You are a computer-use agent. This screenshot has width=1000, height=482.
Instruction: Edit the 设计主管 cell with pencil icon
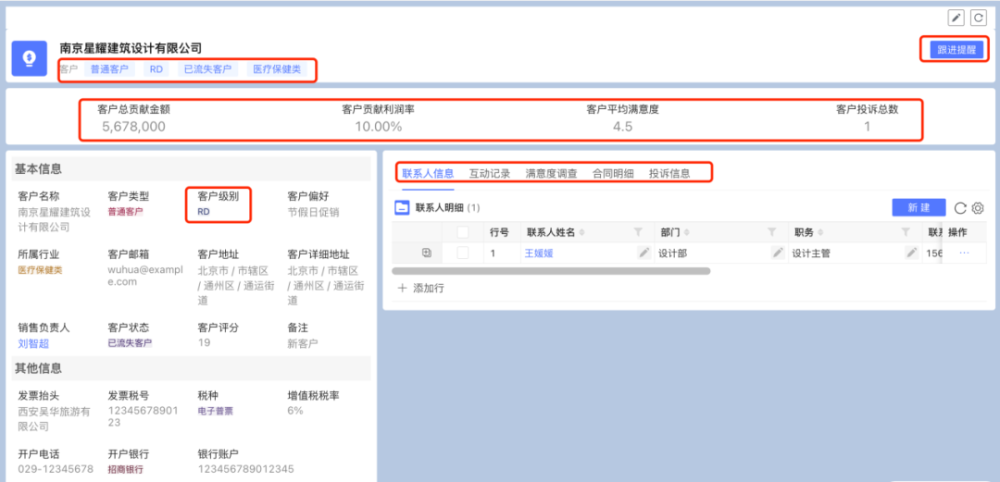coord(912,253)
